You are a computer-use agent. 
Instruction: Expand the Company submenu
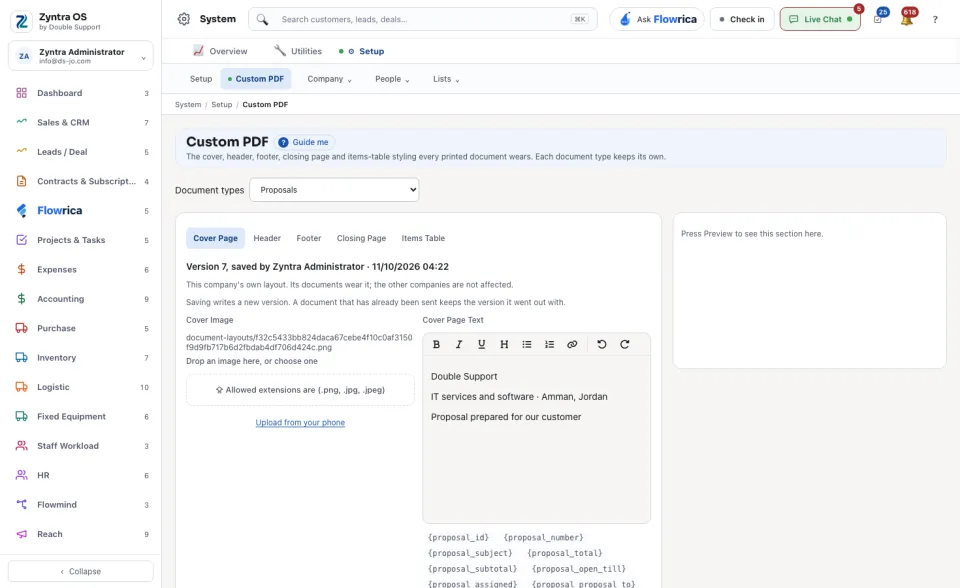pos(329,79)
